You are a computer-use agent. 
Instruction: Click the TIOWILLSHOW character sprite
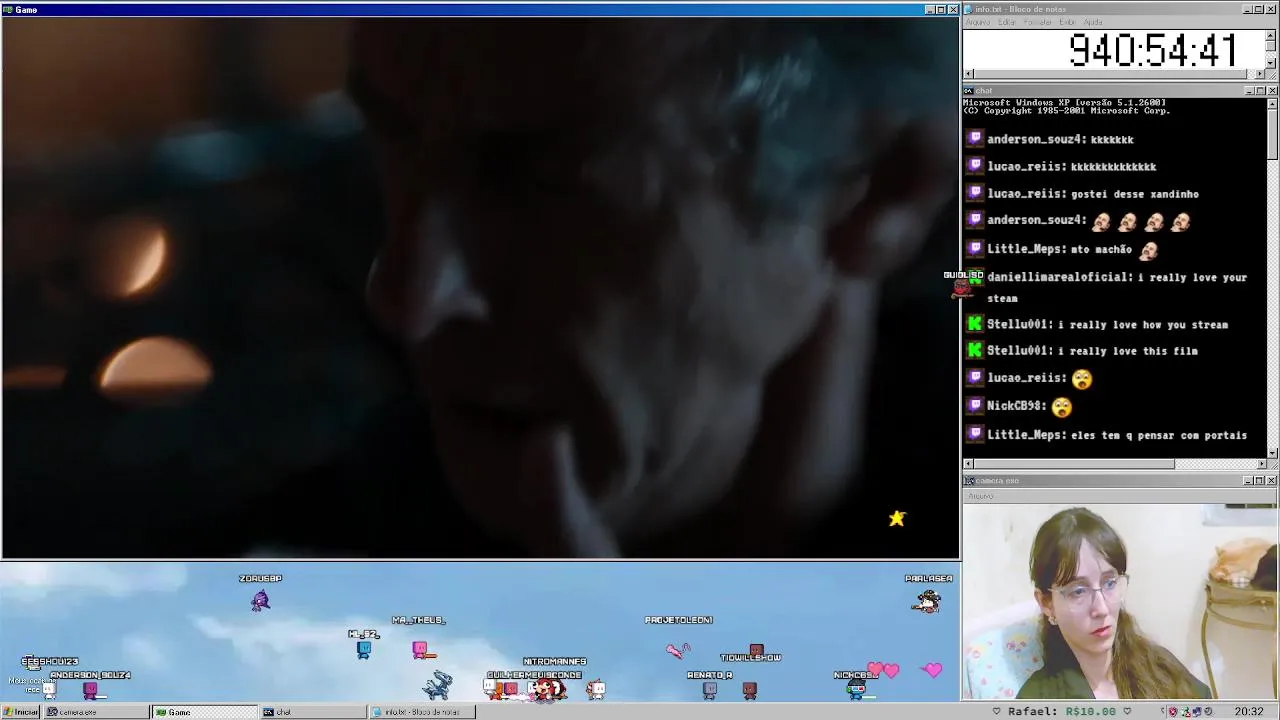pyautogui.click(x=756, y=650)
